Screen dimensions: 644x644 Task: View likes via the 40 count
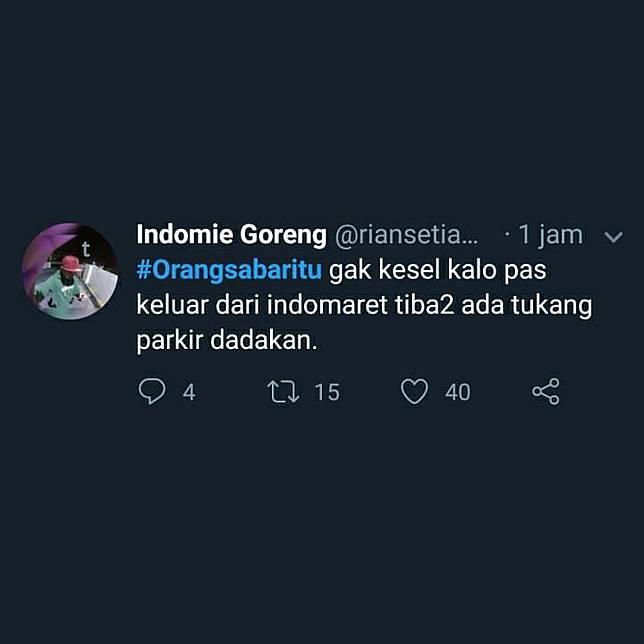click(x=458, y=392)
